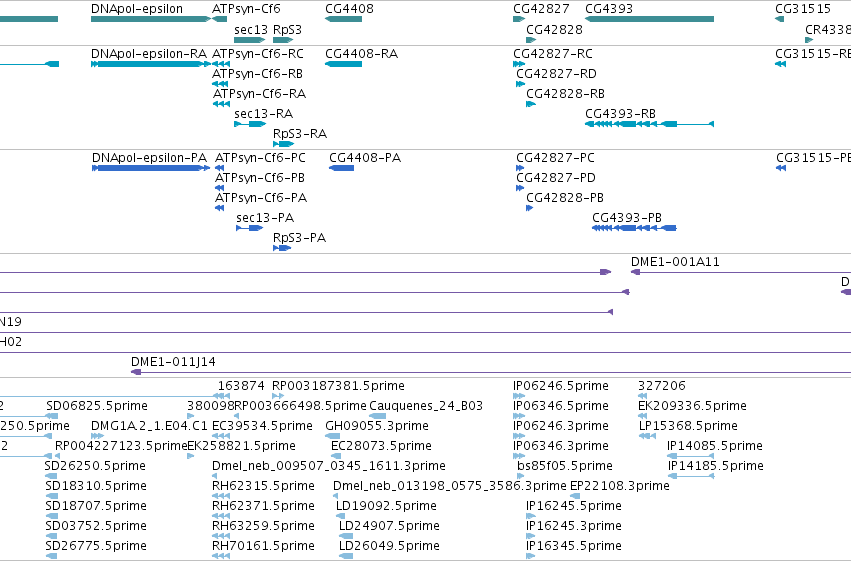Select protein CG42827-PD

pyautogui.click(x=556, y=178)
